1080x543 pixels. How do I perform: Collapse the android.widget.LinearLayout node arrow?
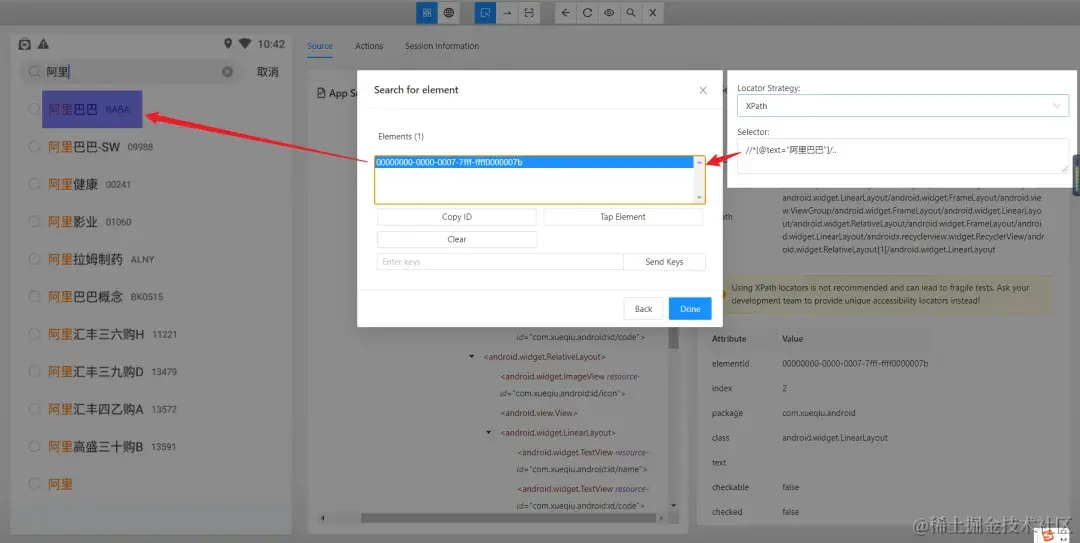(488, 433)
